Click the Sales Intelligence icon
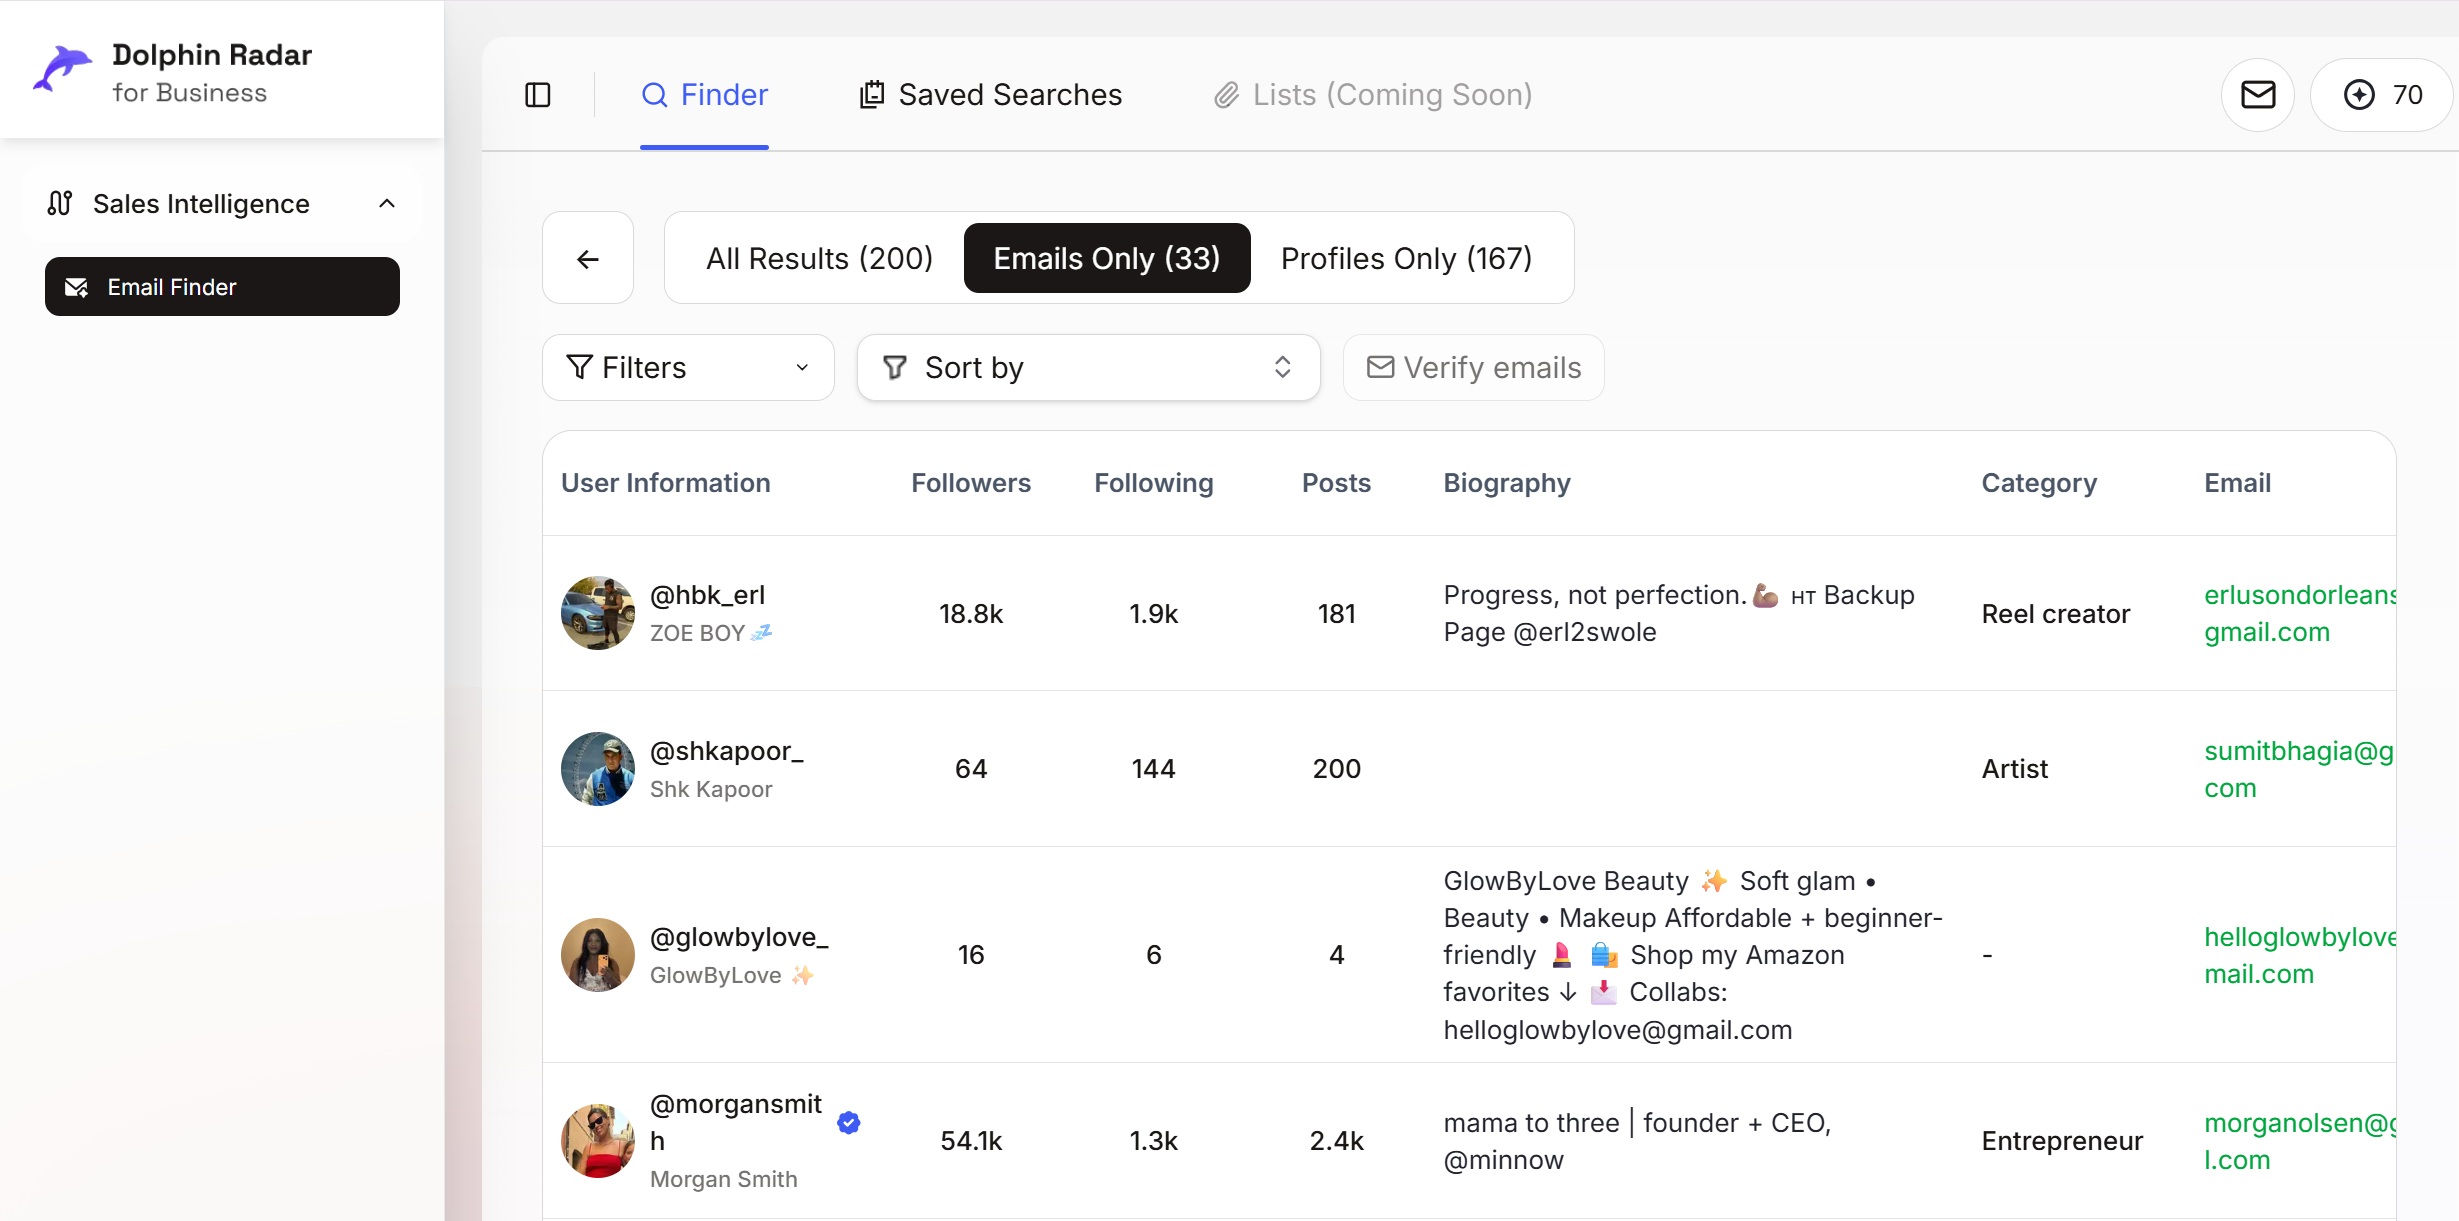Viewport: 2459px width, 1221px height. tap(60, 203)
